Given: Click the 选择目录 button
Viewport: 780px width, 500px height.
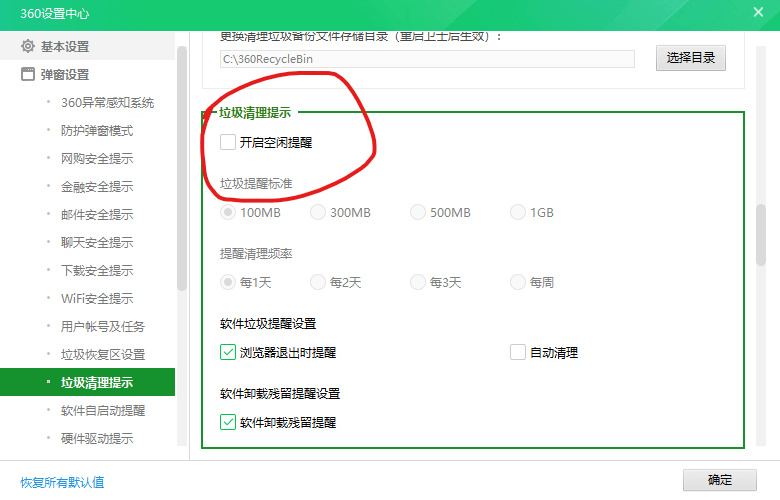Looking at the screenshot, I should (x=690, y=58).
